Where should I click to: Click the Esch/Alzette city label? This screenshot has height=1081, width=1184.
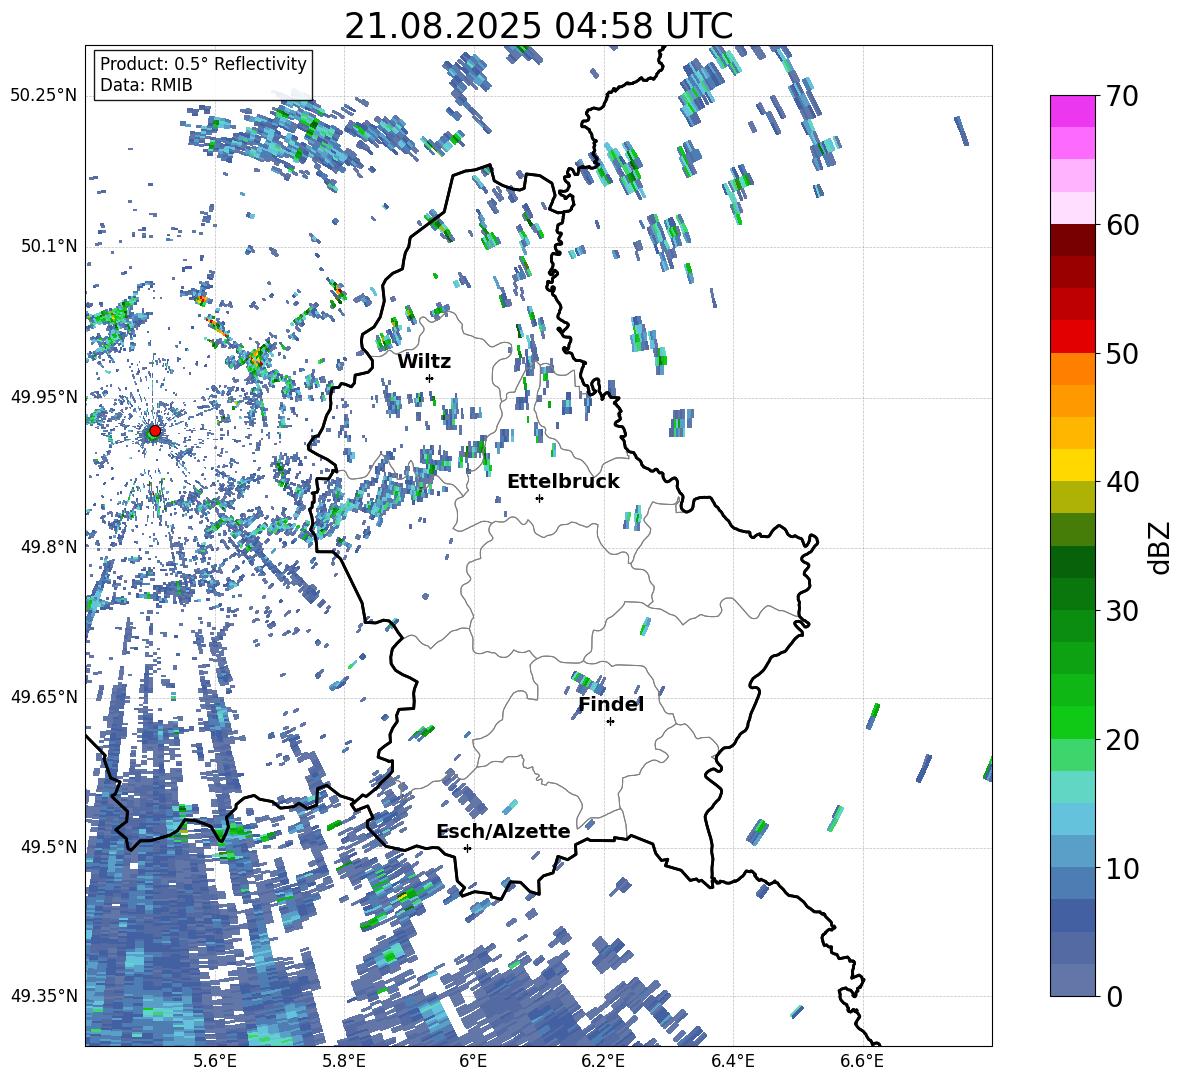503,831
